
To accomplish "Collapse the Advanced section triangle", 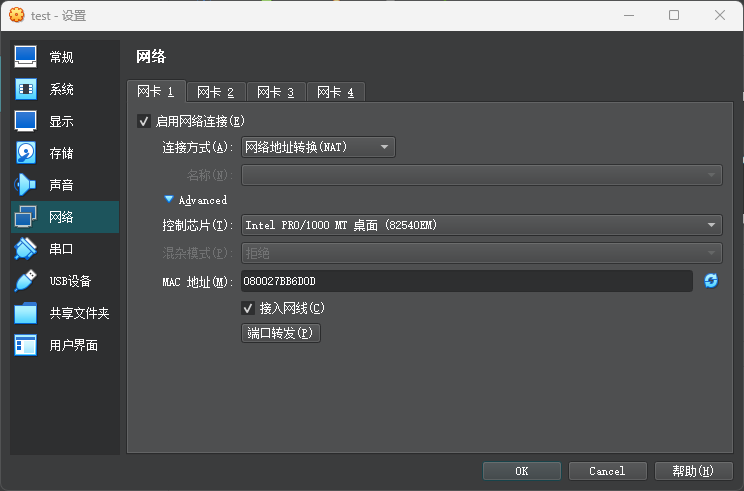I will tap(169, 200).
